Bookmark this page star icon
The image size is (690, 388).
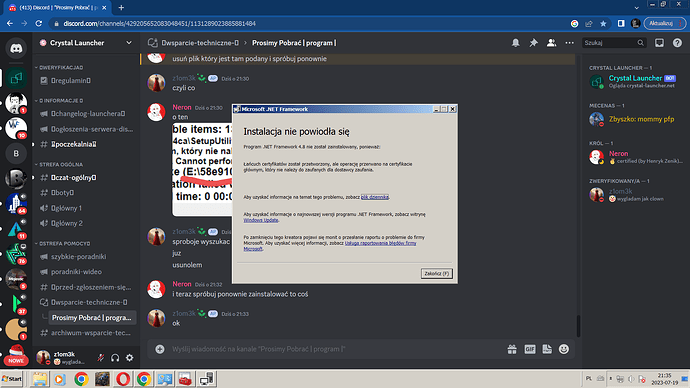pos(603,23)
